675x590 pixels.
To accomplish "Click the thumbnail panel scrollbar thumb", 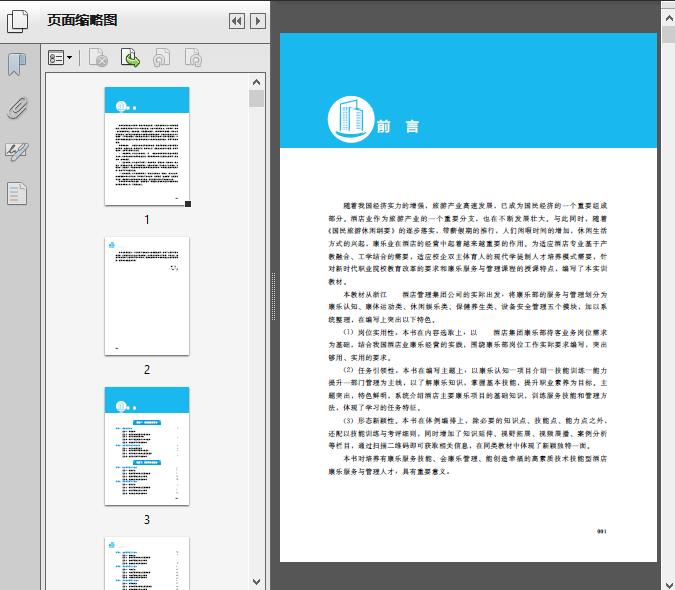I will [257, 99].
